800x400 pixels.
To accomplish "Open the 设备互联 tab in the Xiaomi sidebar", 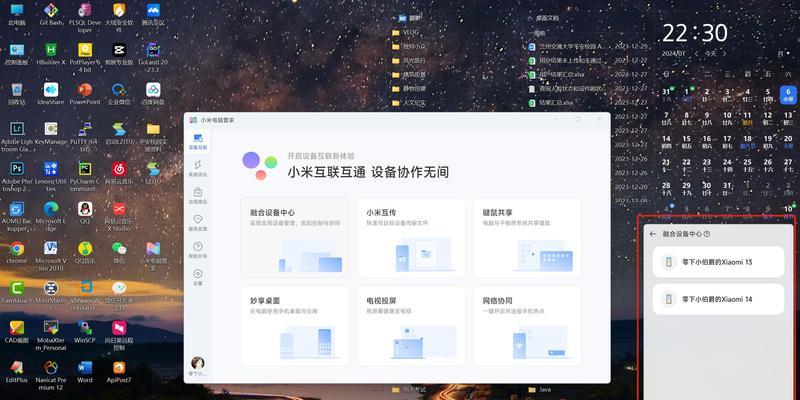I will coord(198,142).
